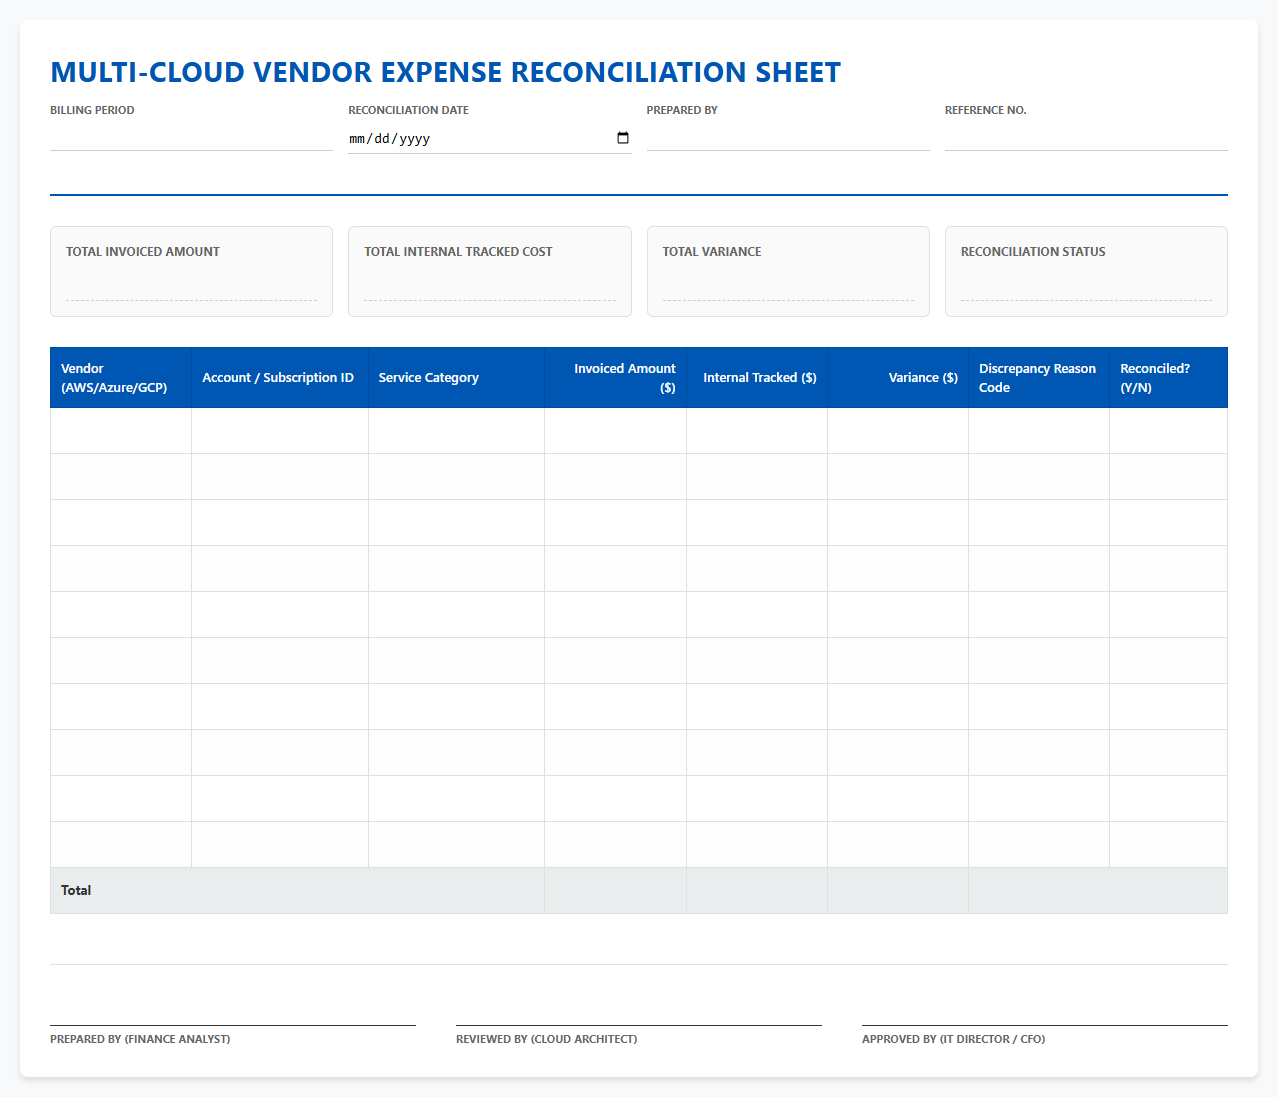This screenshot has width=1278, height=1097.
Task: Click the Total row label
Action: coord(76,890)
